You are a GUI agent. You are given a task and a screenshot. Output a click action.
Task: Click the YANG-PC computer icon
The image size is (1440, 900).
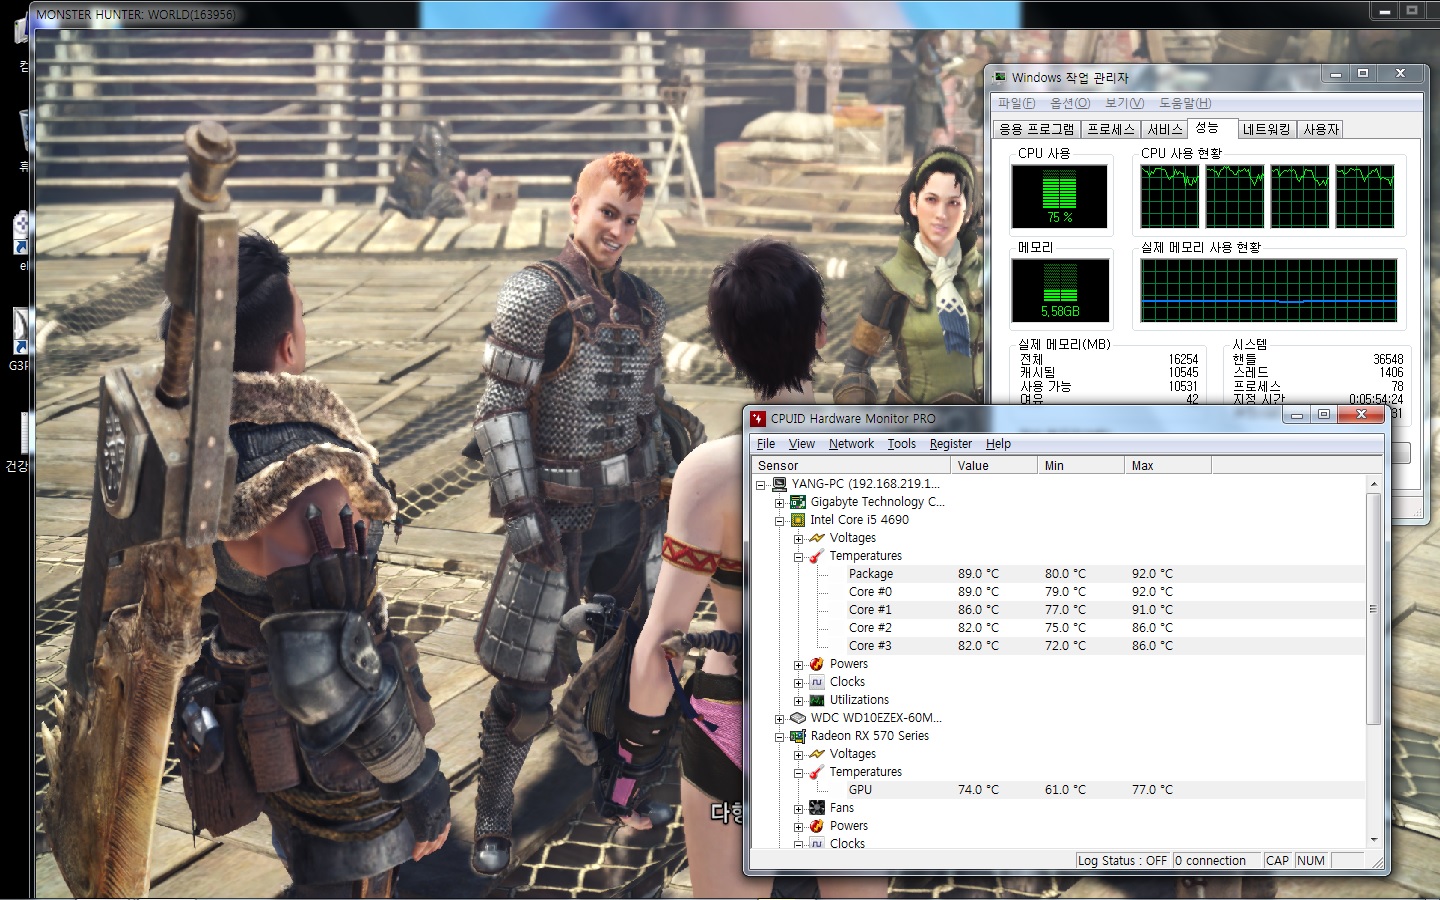coord(779,484)
